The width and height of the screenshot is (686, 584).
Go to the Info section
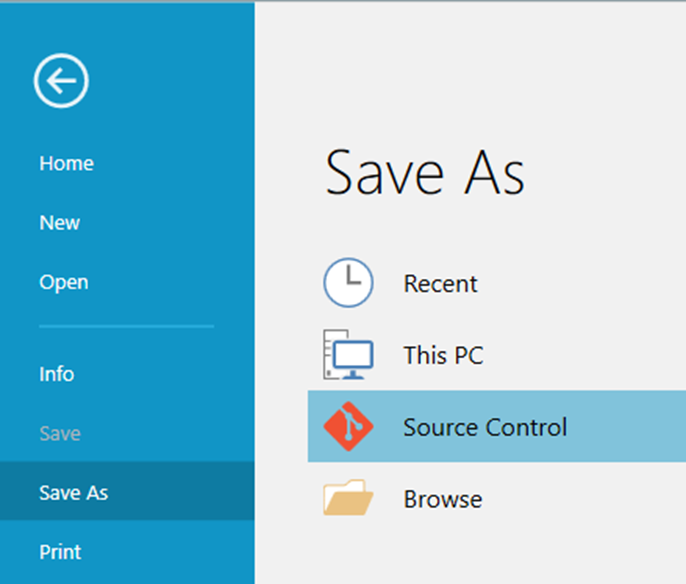click(x=57, y=374)
